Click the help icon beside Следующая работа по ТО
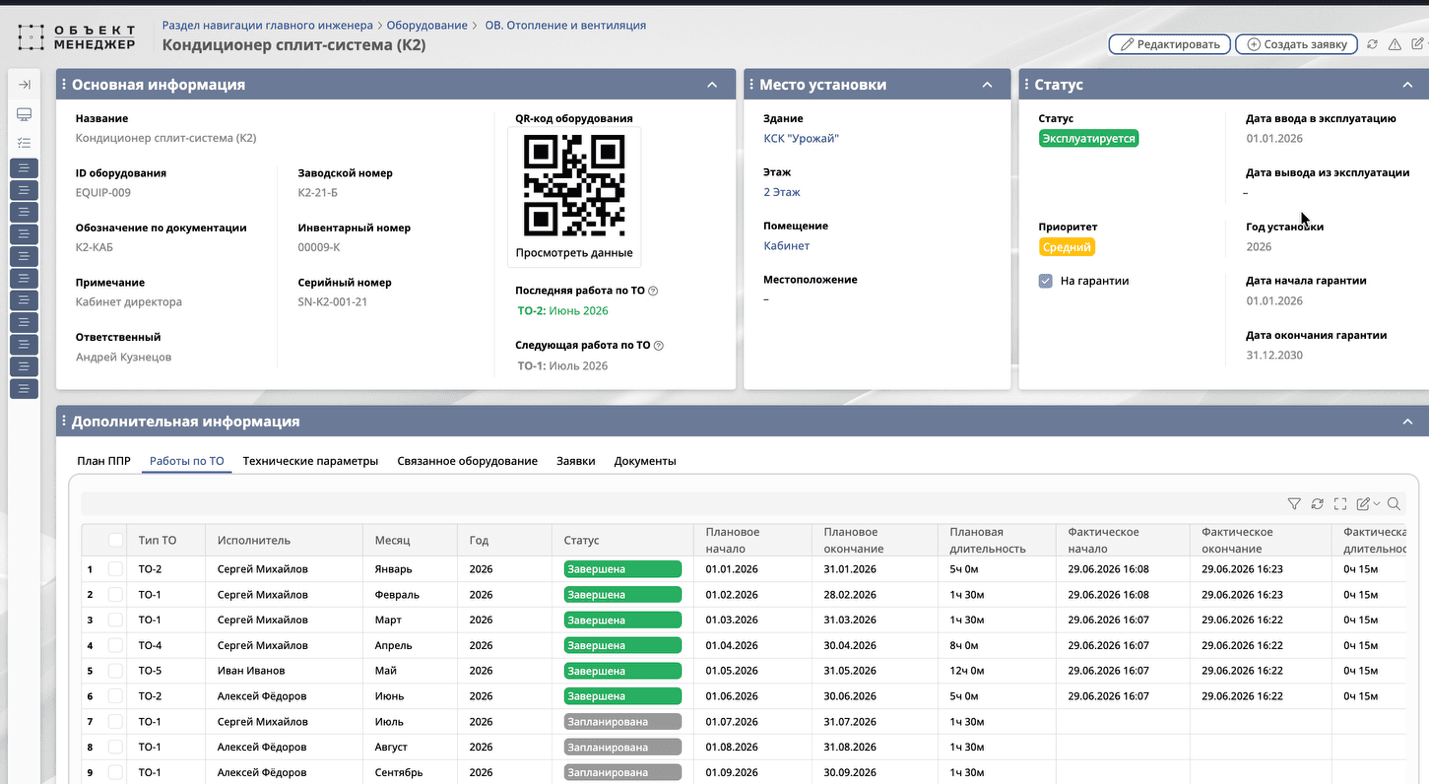This screenshot has height=784, width=1429. coord(658,346)
